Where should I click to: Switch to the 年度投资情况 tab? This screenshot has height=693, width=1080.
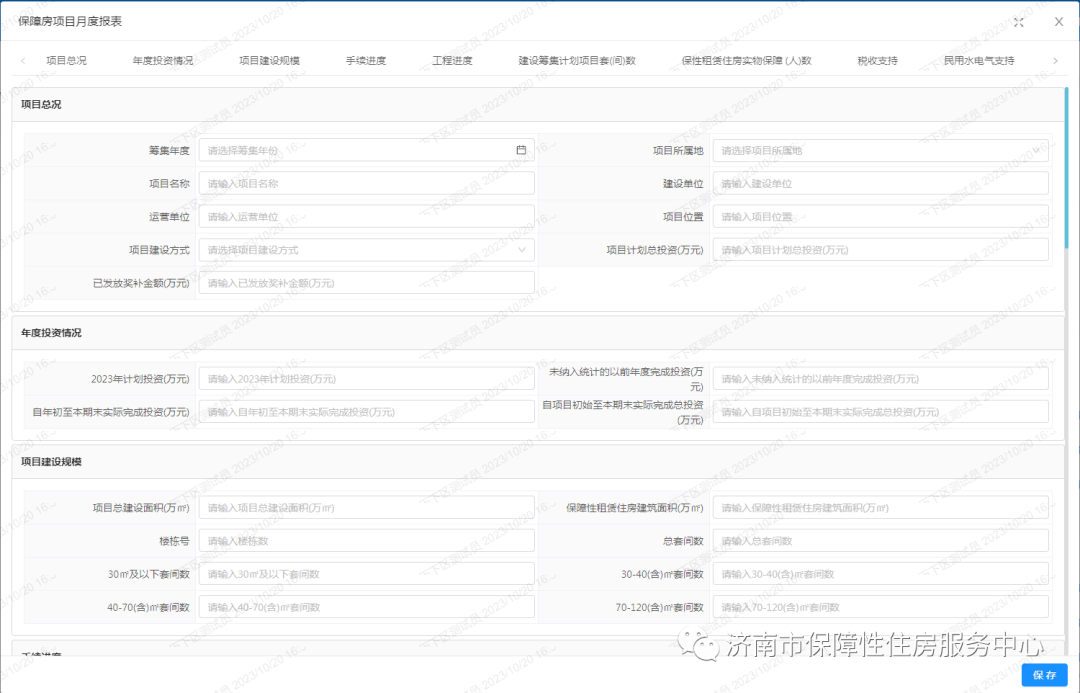pos(155,60)
